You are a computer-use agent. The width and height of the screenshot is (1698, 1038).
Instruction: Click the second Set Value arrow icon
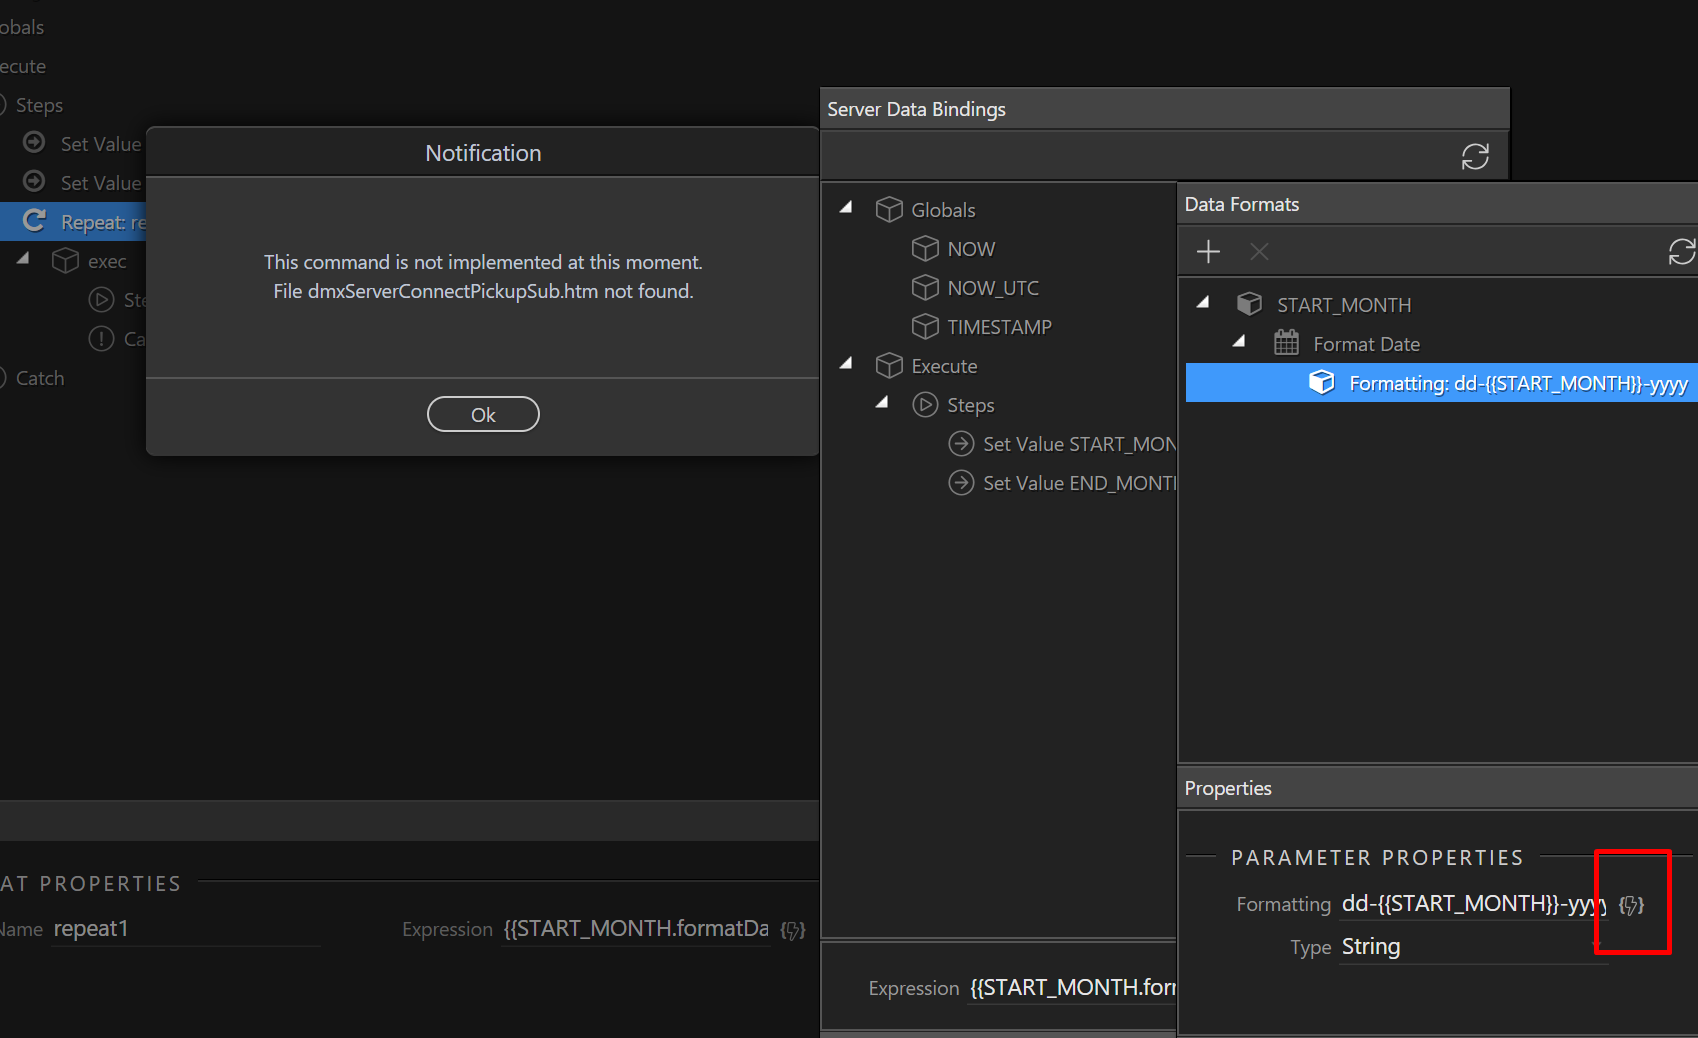[34, 182]
